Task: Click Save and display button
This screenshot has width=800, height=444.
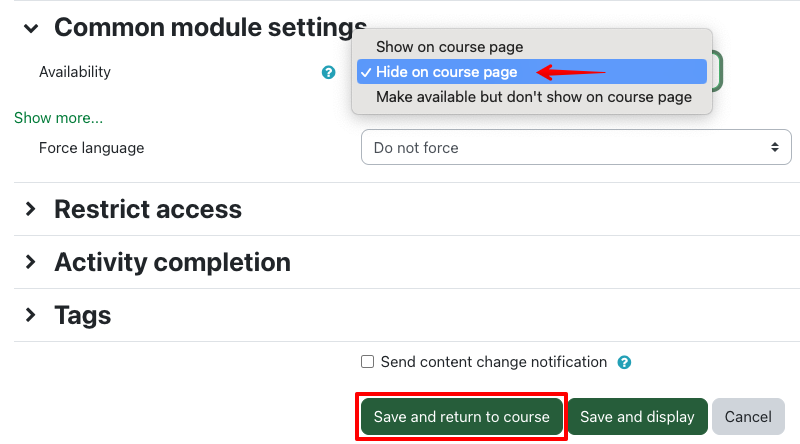Action: point(637,417)
